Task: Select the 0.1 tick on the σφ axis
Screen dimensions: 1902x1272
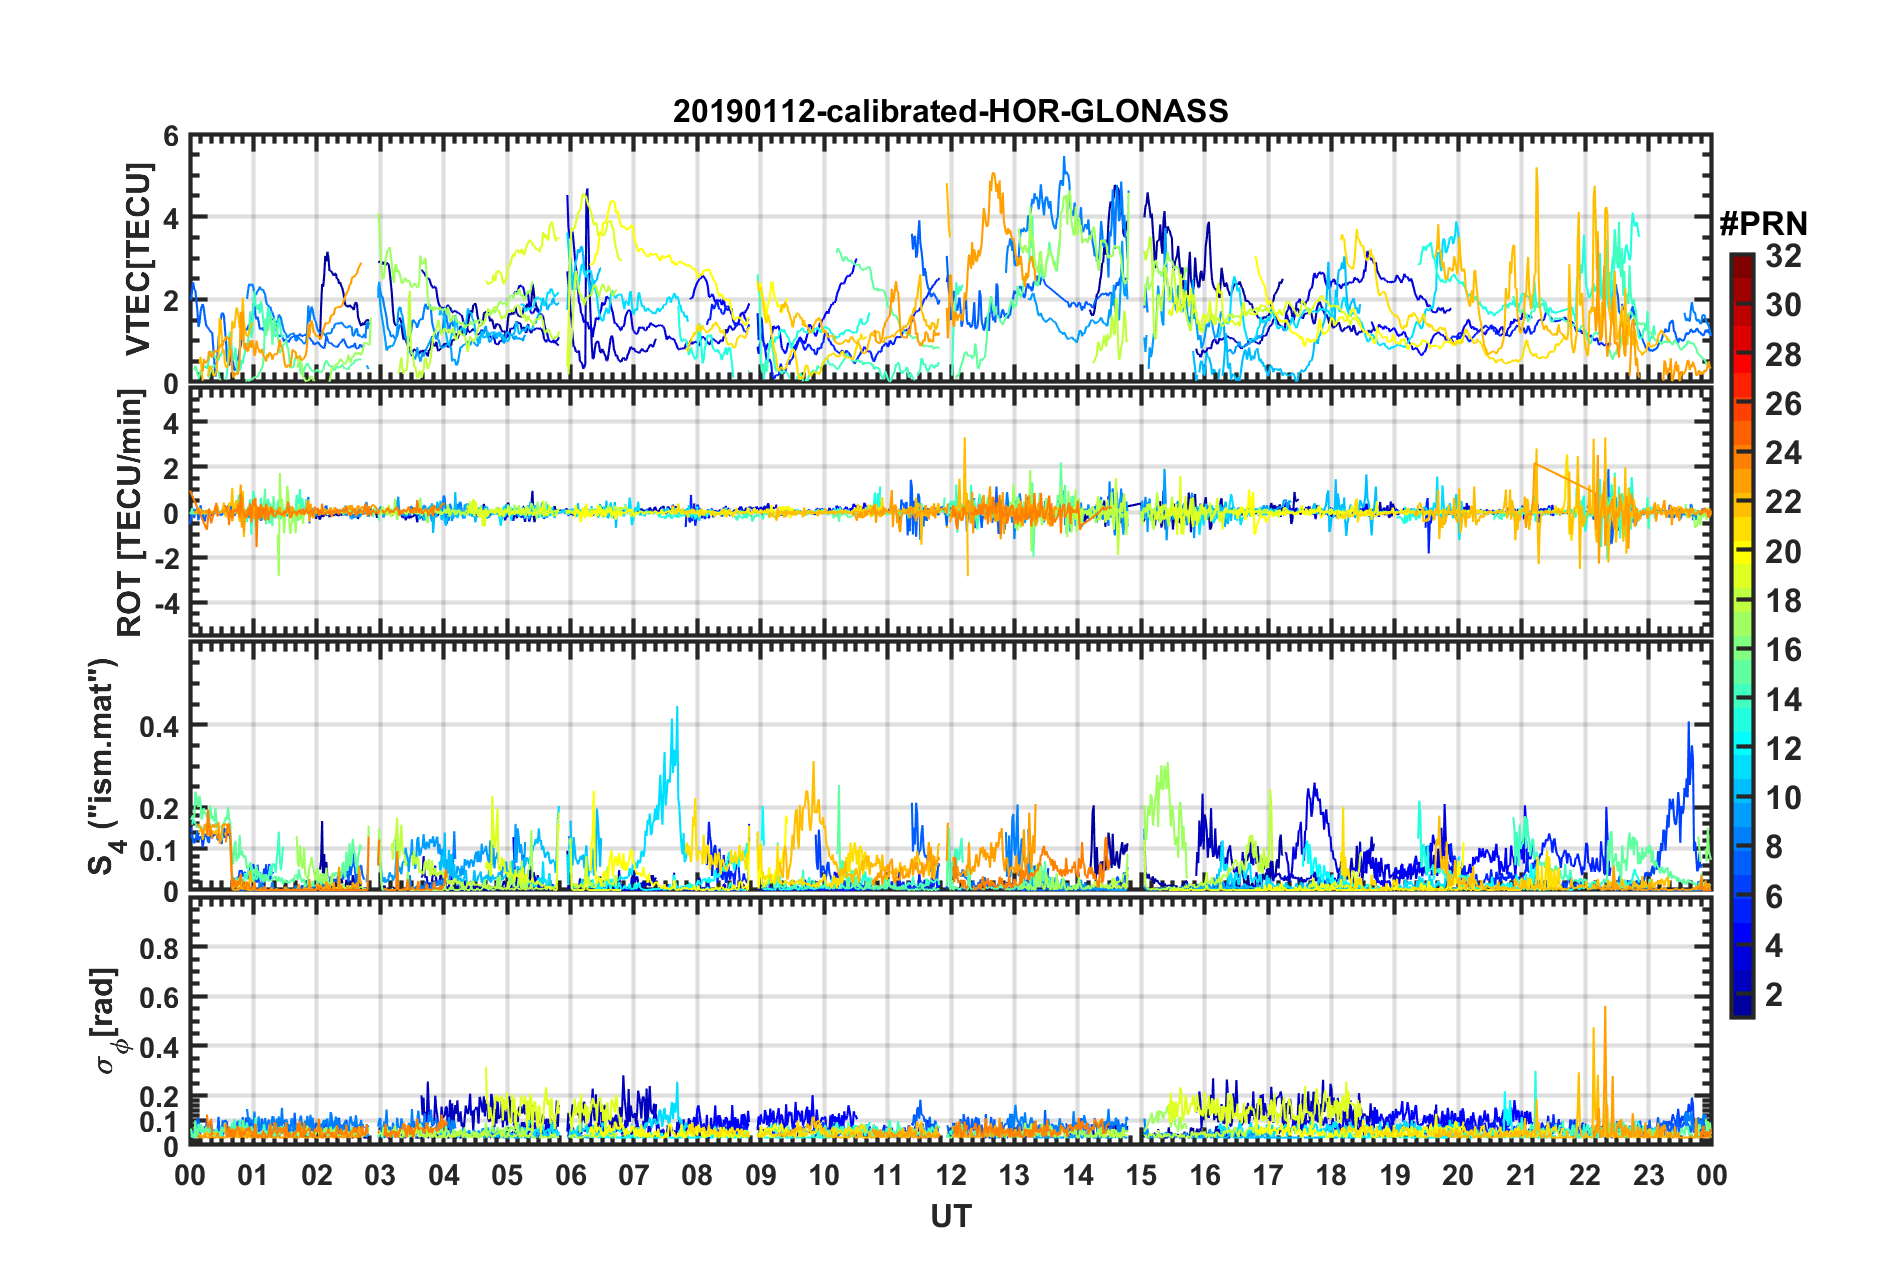Action: (x=160, y=1122)
